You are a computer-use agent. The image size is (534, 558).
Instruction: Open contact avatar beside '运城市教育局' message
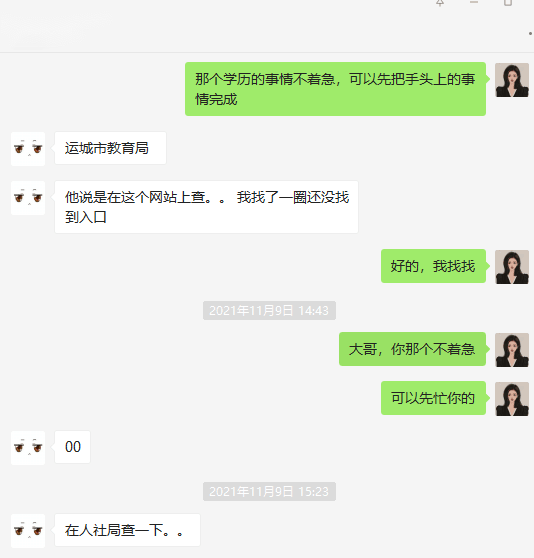tap(28, 149)
